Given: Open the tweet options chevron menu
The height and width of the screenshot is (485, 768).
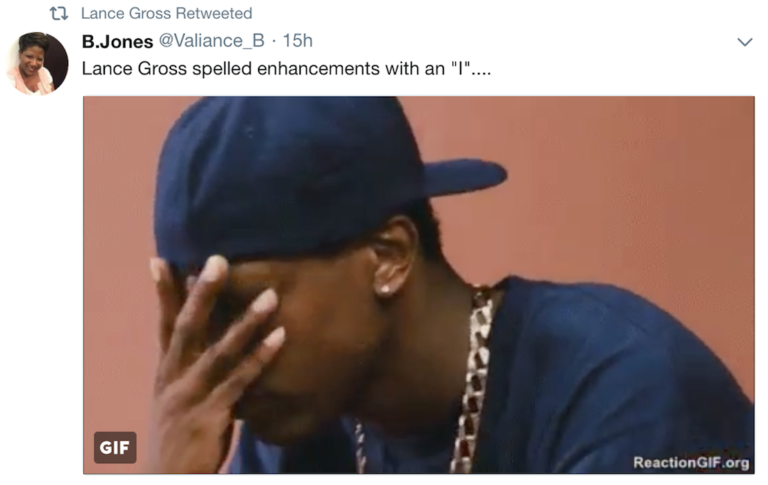Looking at the screenshot, I should (745, 42).
